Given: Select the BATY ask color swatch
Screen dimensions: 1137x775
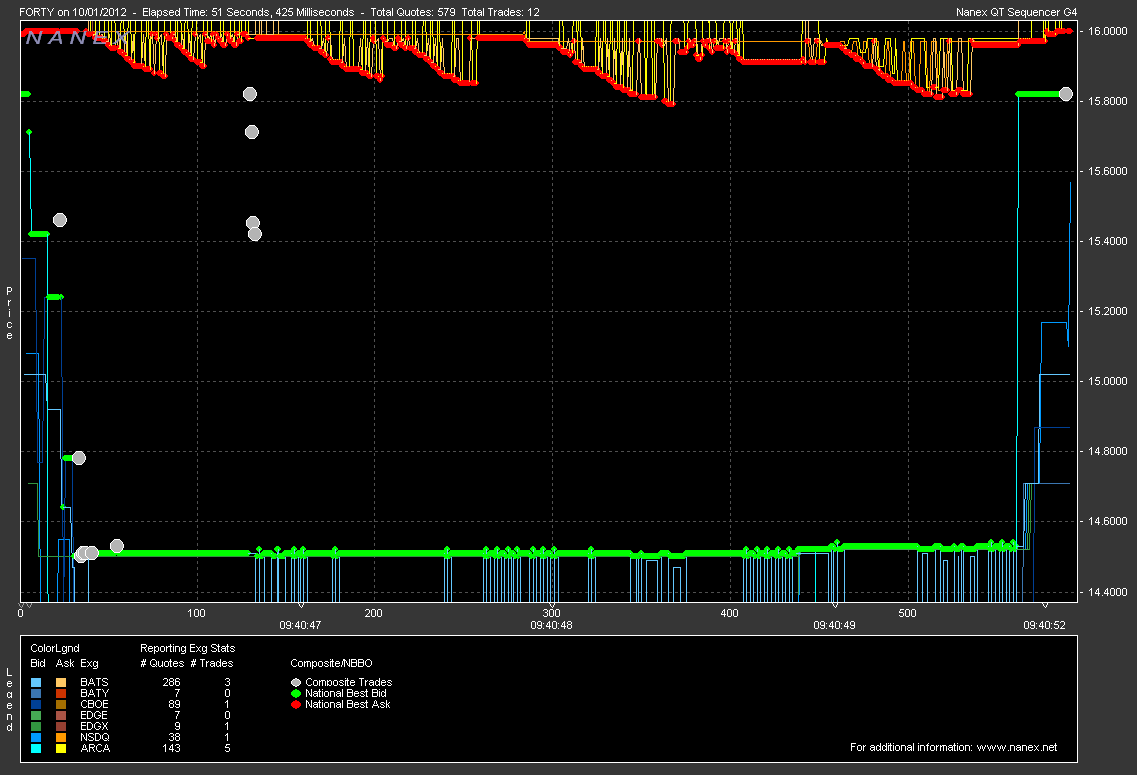Looking at the screenshot, I should (x=61, y=693).
